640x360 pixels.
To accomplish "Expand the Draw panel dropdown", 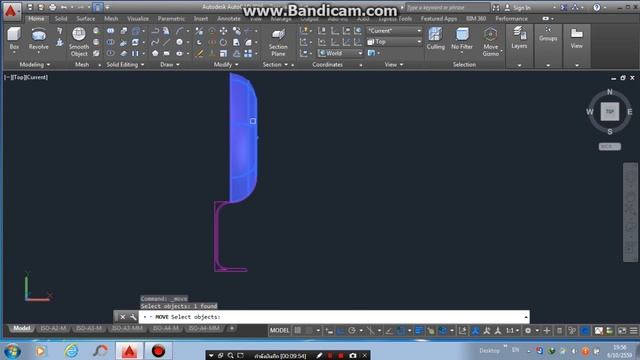I will (170, 64).
